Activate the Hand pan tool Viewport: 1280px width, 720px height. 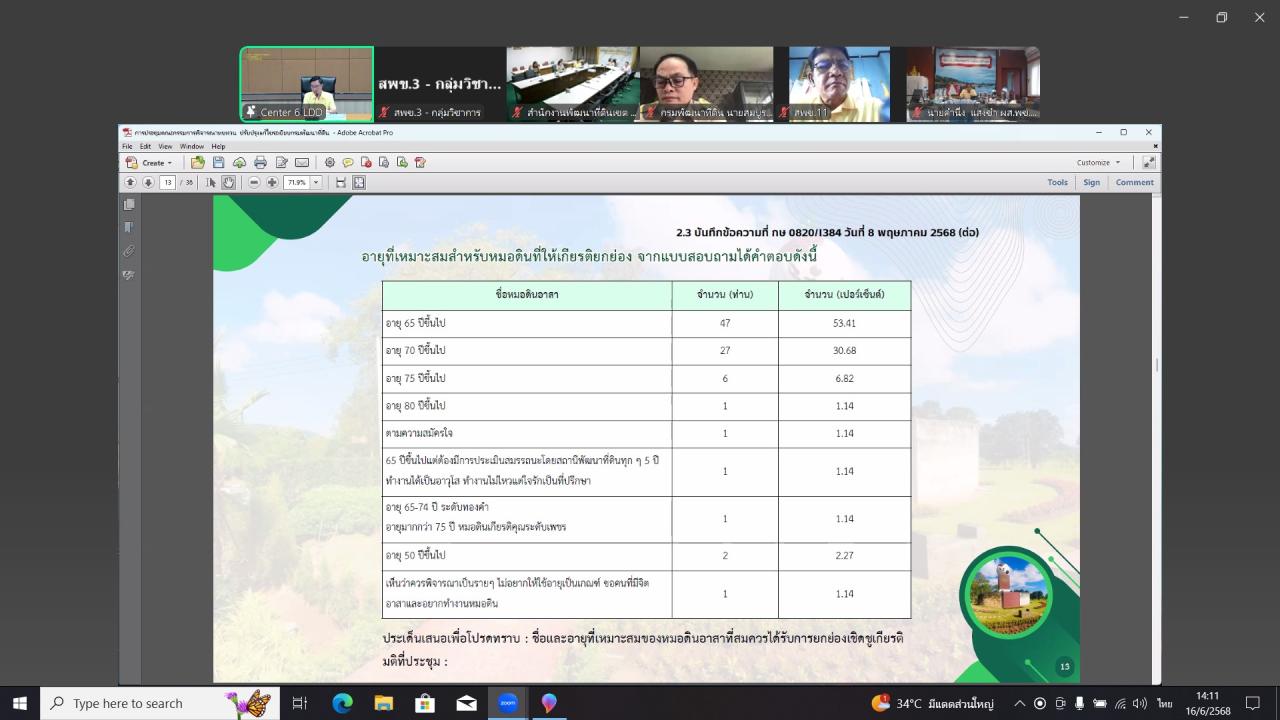tap(228, 182)
